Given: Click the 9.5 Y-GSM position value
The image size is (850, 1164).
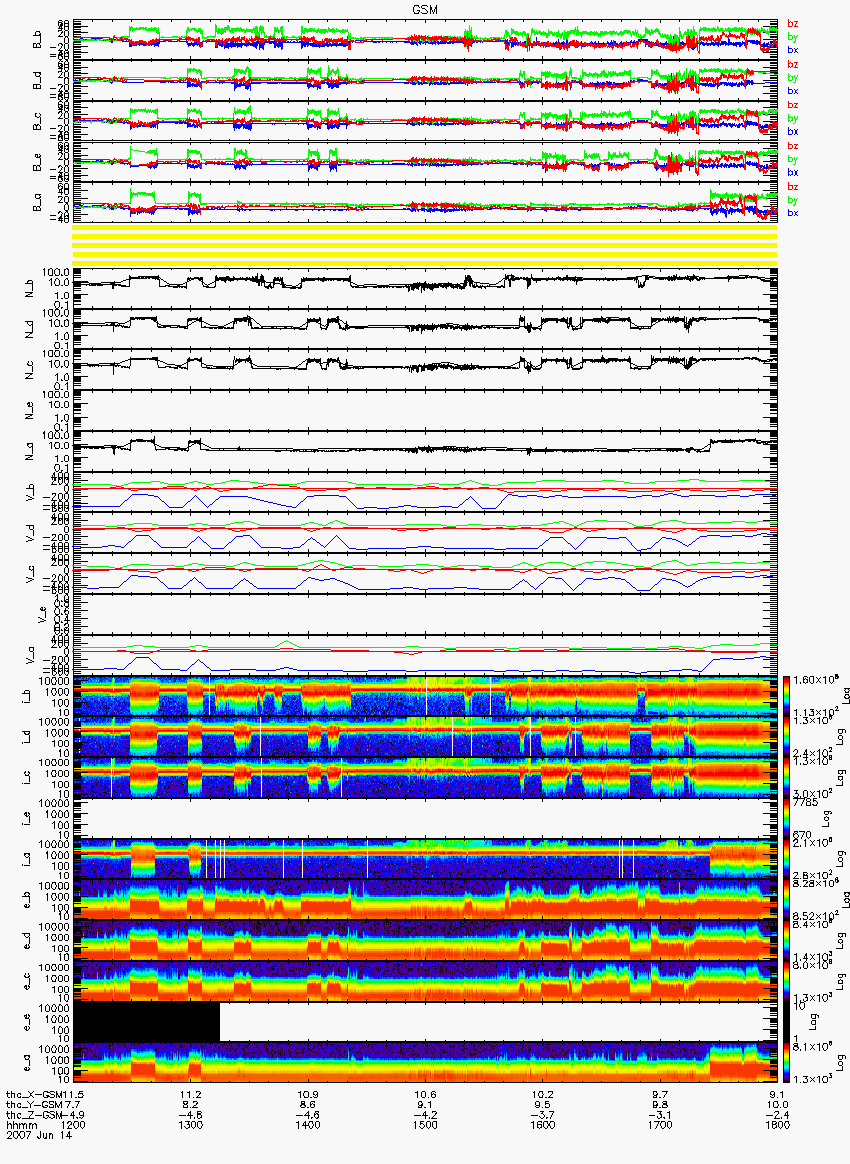Looking at the screenshot, I should [x=543, y=1105].
